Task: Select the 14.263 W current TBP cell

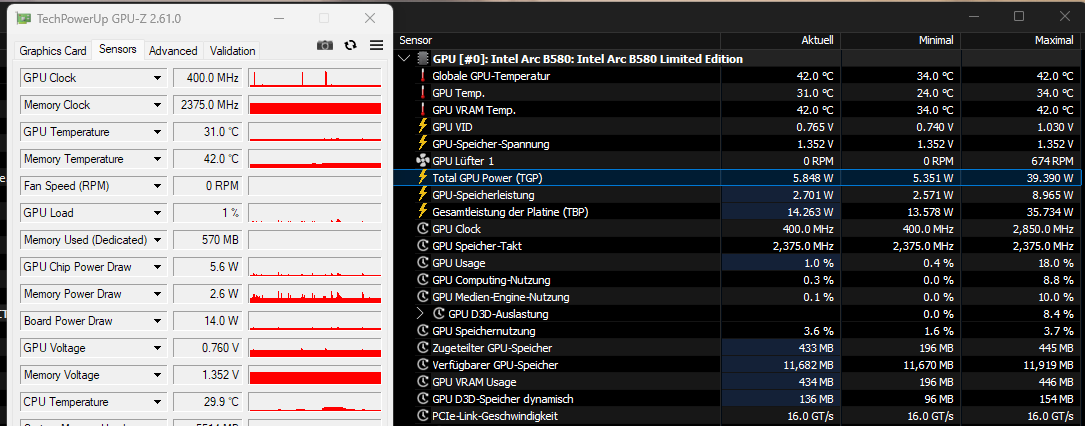Action: coord(781,212)
